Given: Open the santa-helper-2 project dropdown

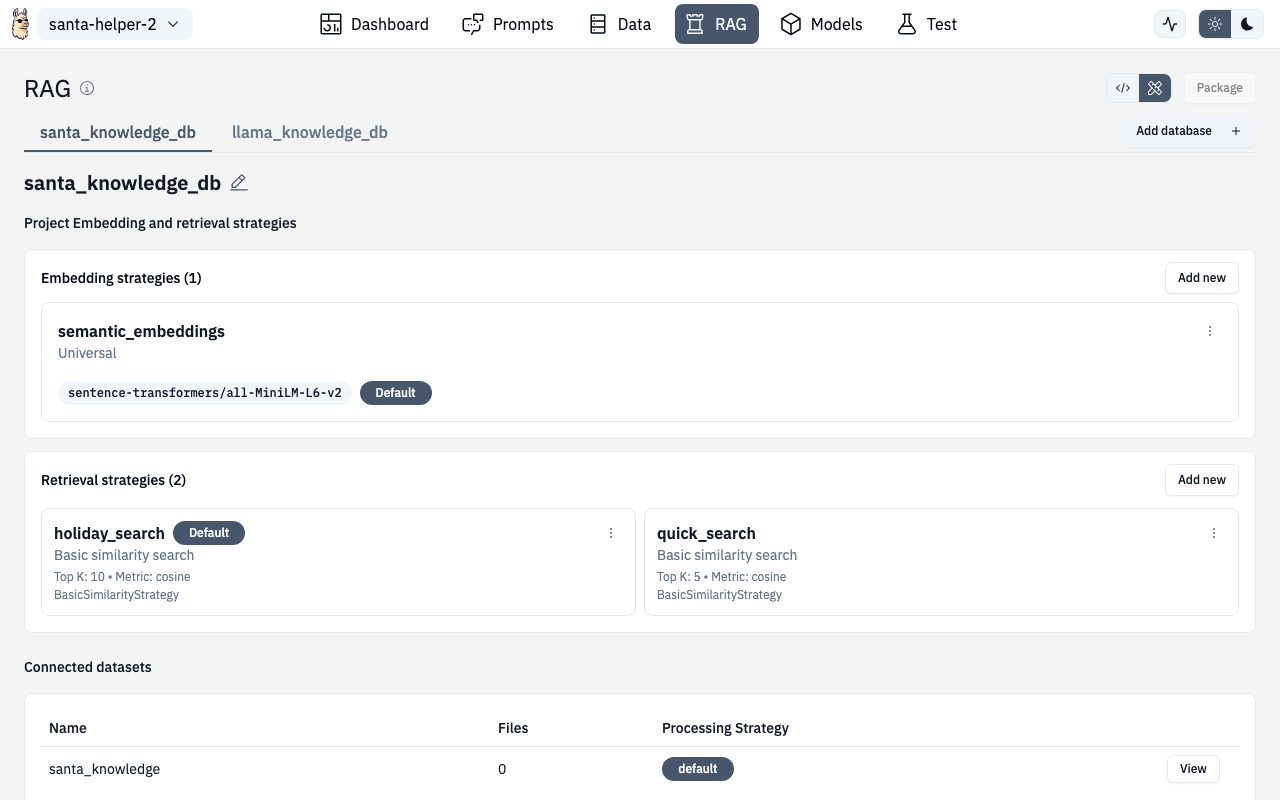Looking at the screenshot, I should tap(115, 24).
